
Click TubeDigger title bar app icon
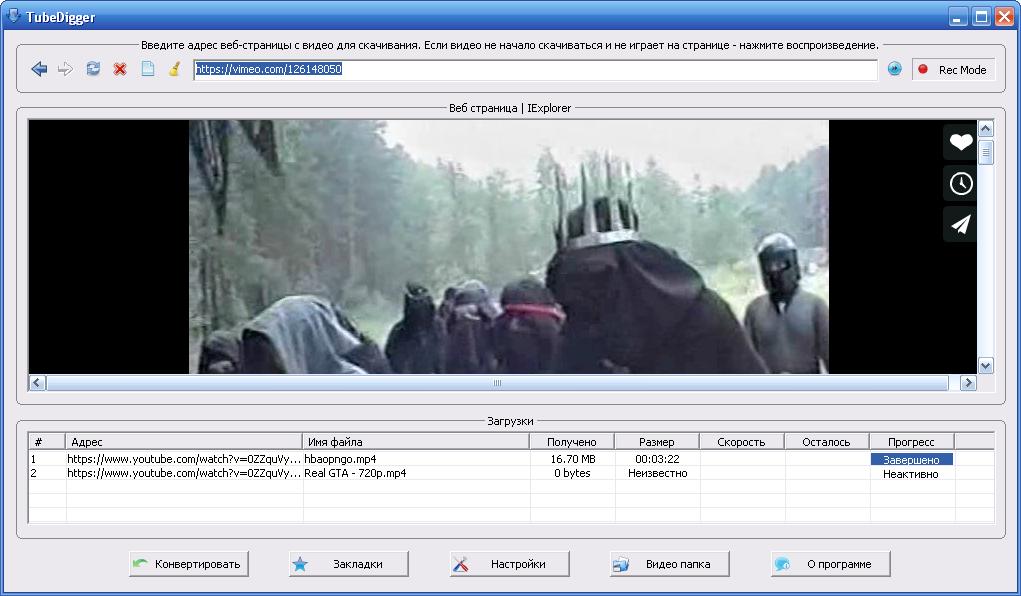tap(13, 16)
